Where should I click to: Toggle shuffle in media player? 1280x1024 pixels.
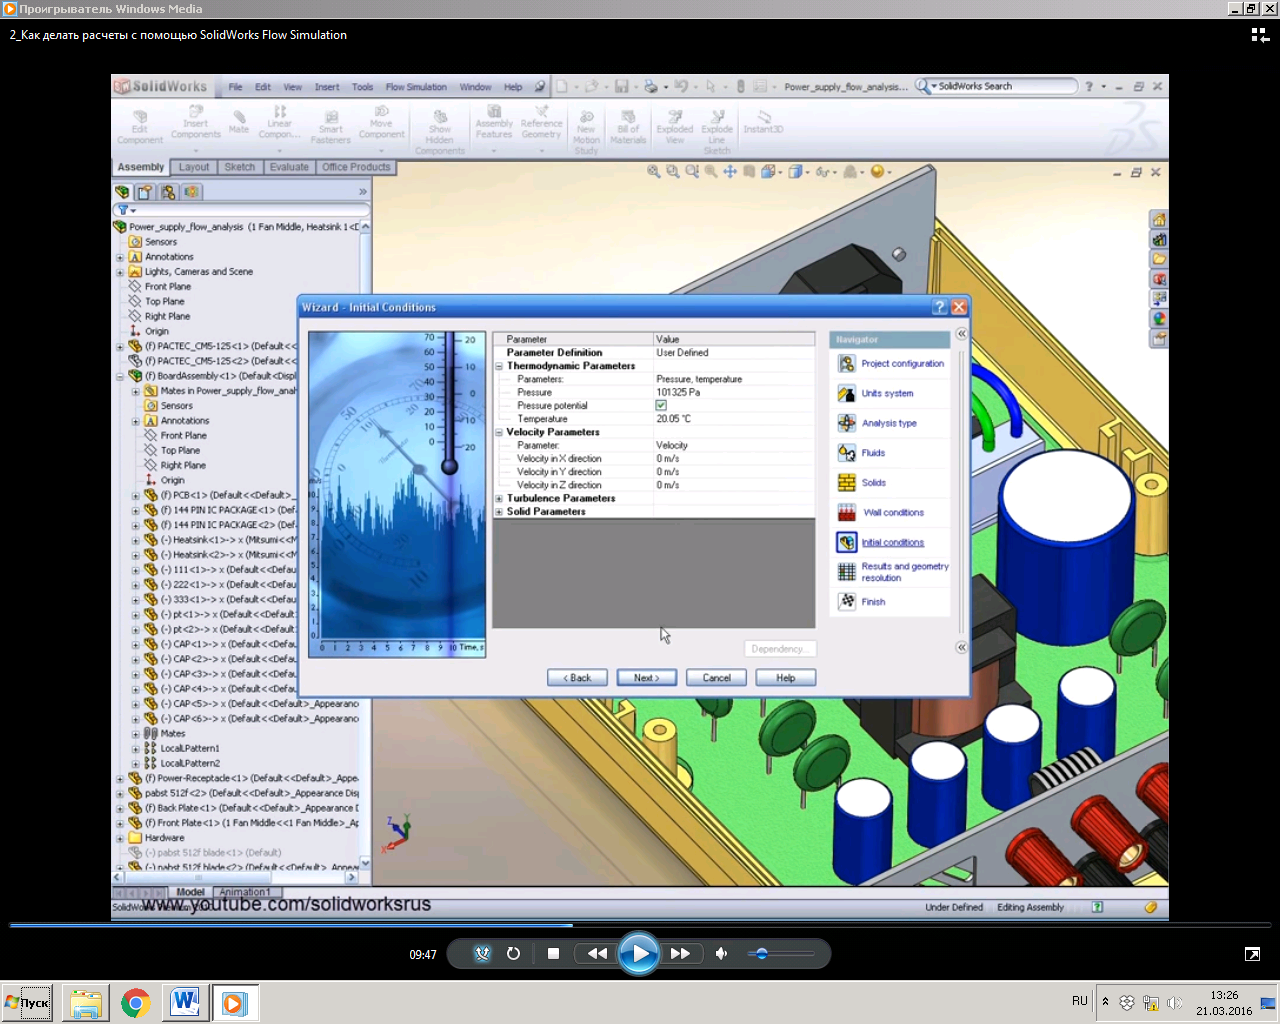pyautogui.click(x=482, y=954)
